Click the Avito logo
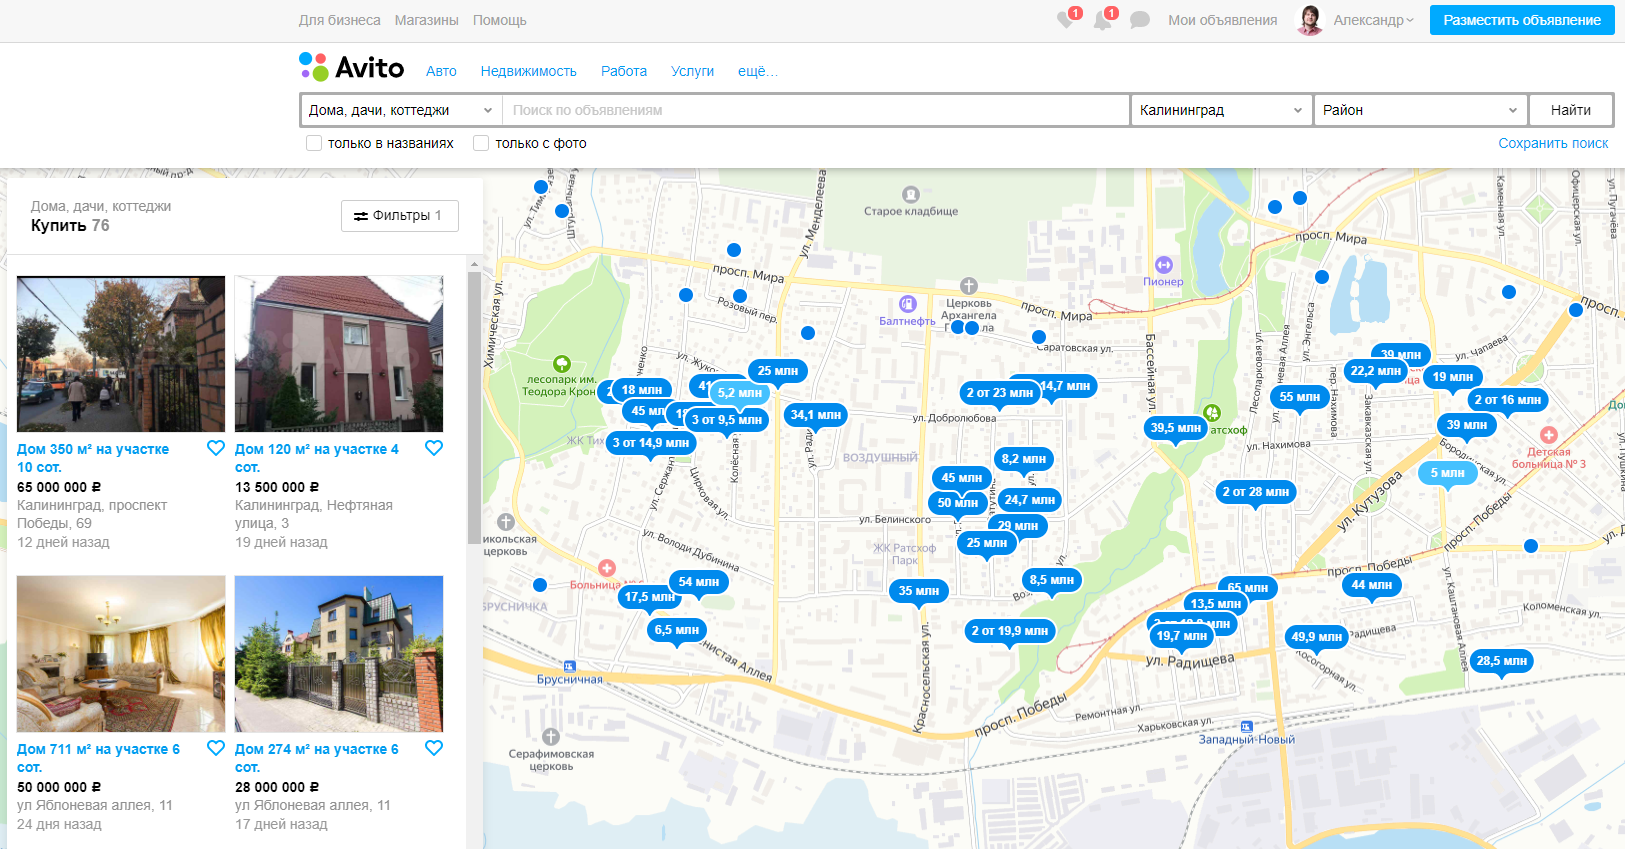 tap(352, 68)
